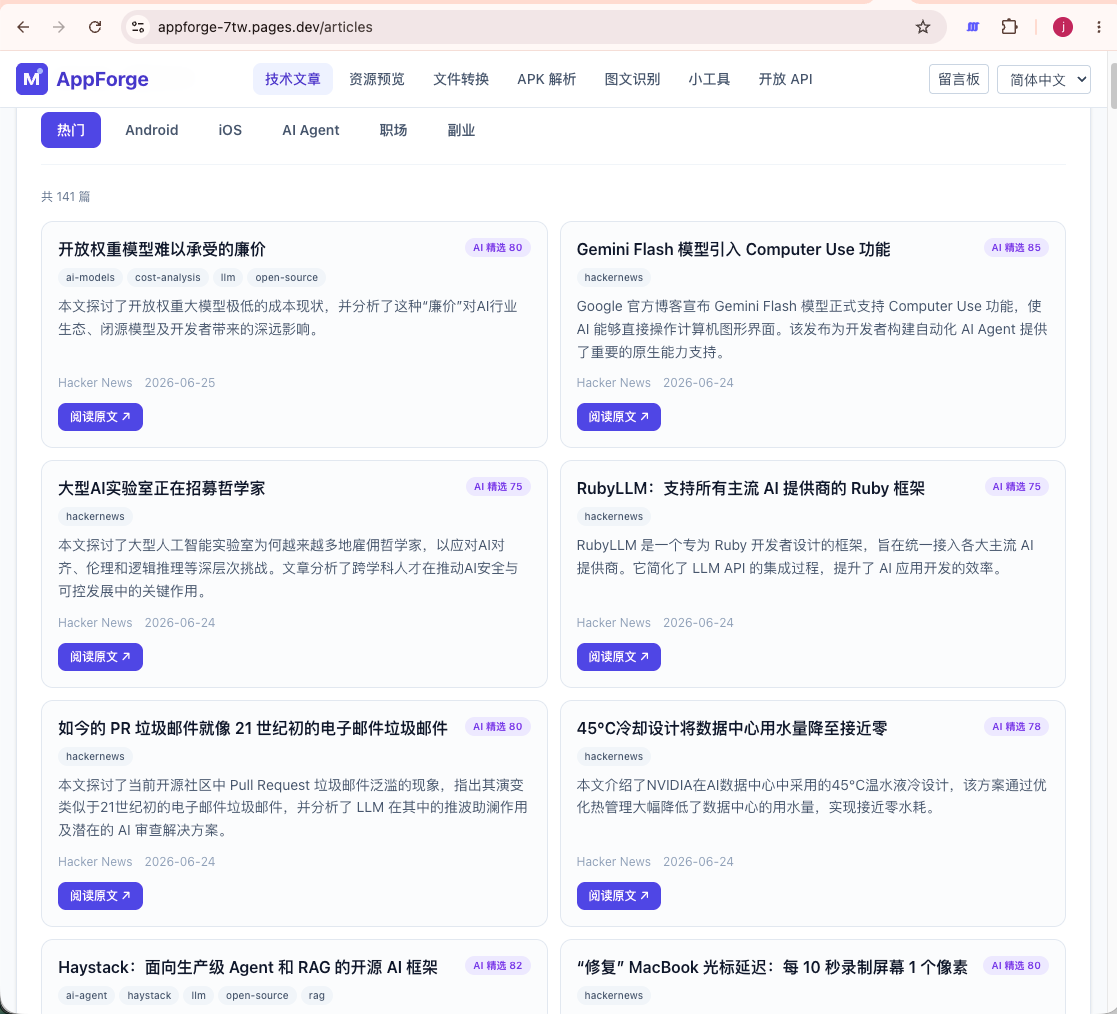Viewport: 1117px width, 1014px height.
Task: Click 阅读原文 for 45°C冷却设计 article
Action: click(618, 896)
